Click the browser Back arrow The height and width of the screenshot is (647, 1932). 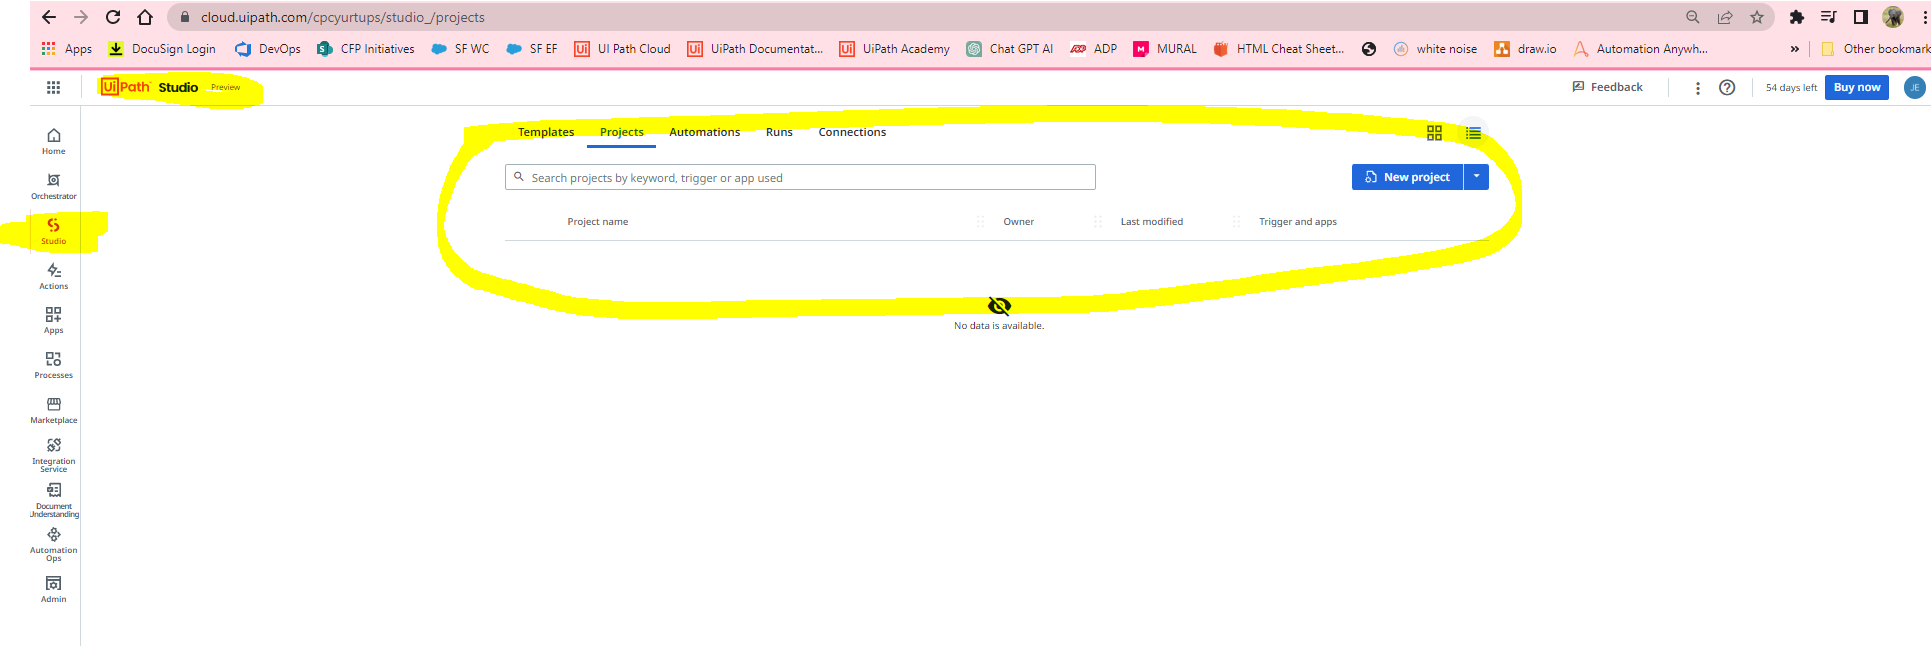[48, 17]
